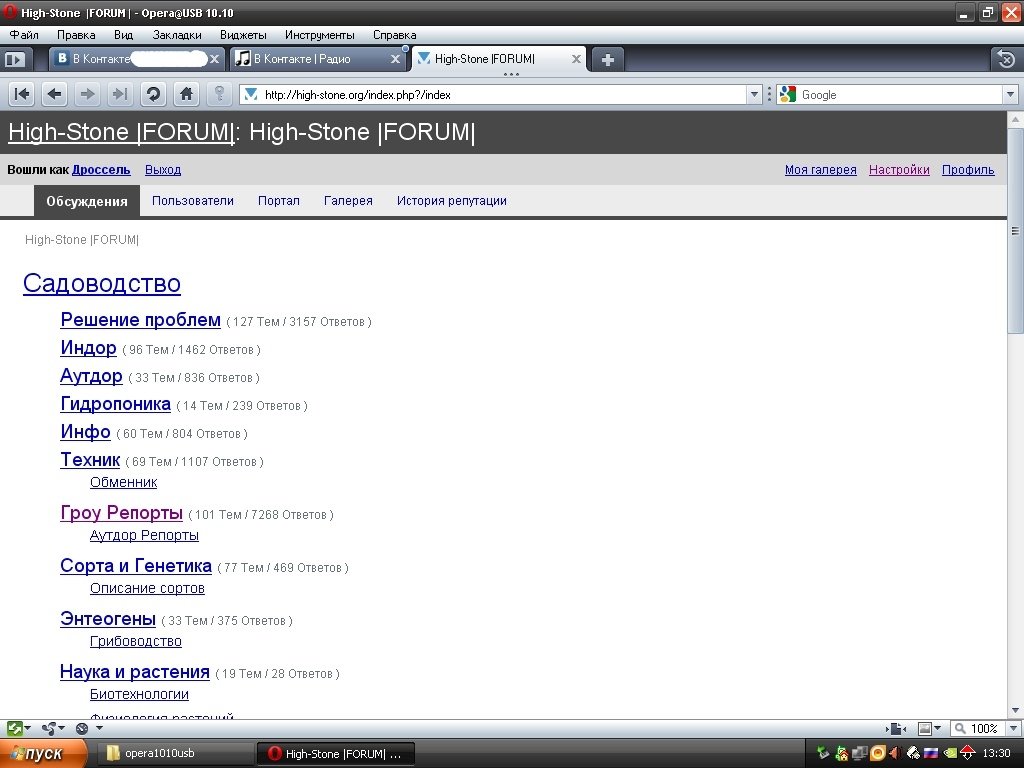Open the Гроу Репорты forum section
The image size is (1024, 768).
click(121, 513)
